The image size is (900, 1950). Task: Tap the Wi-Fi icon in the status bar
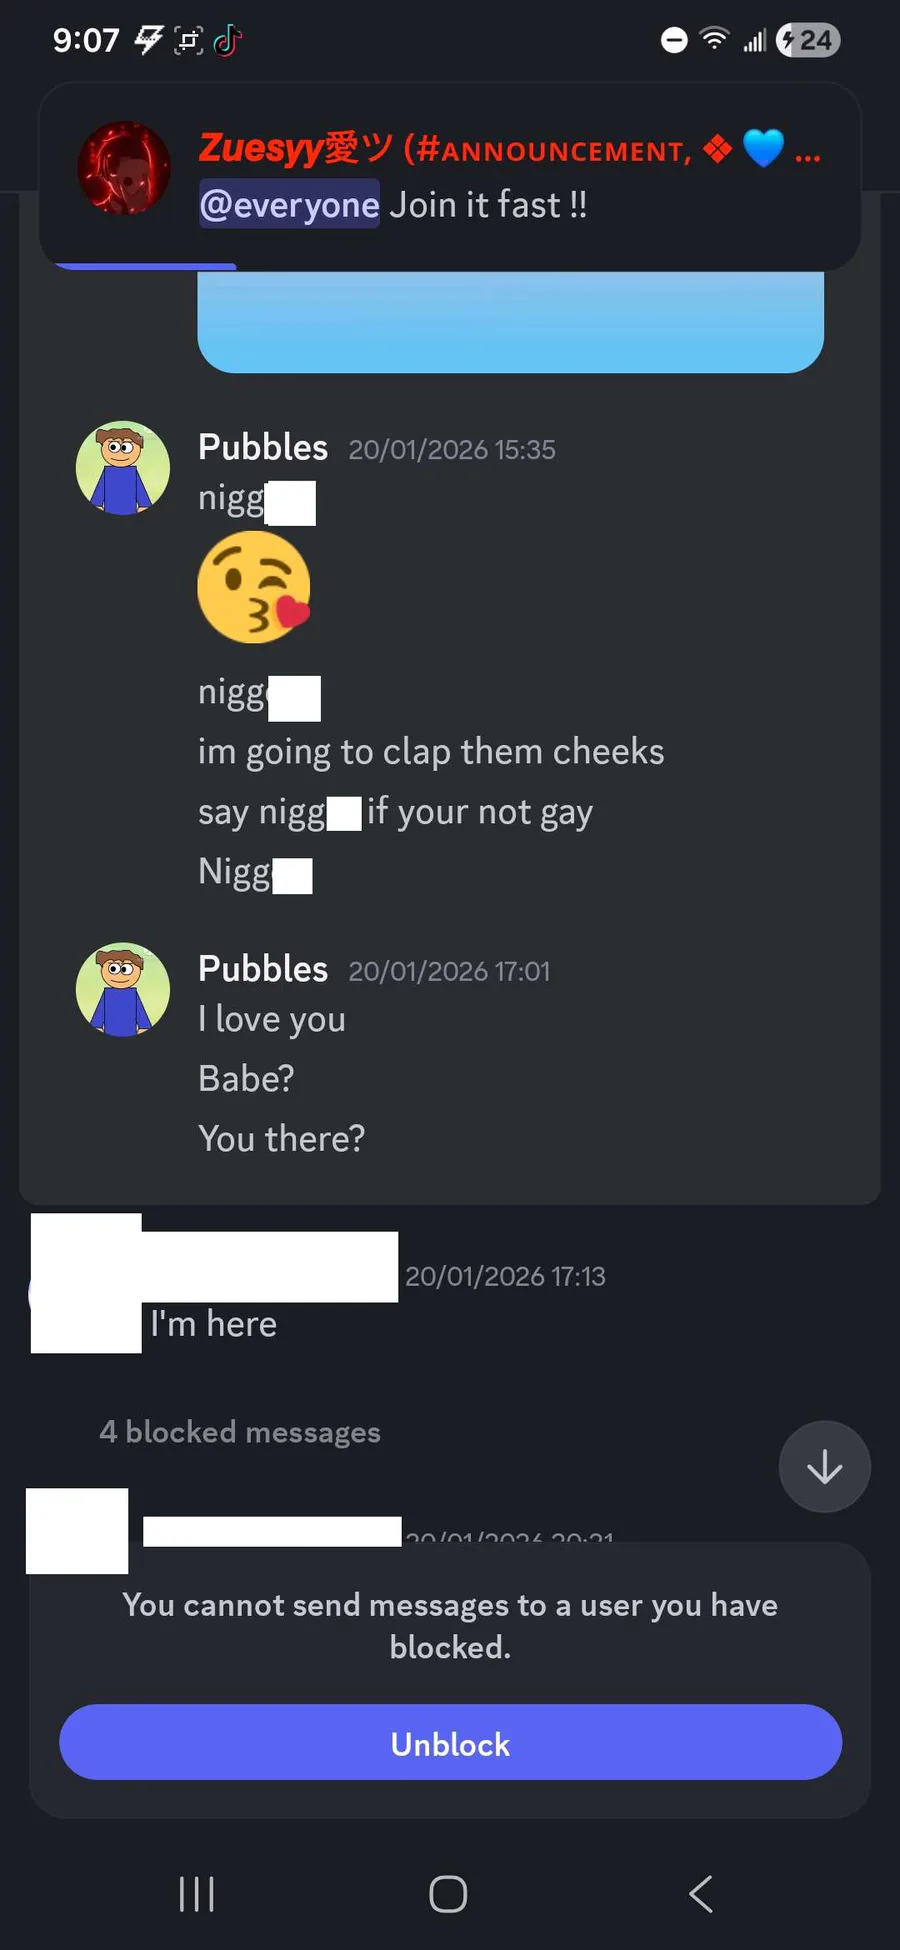(714, 40)
